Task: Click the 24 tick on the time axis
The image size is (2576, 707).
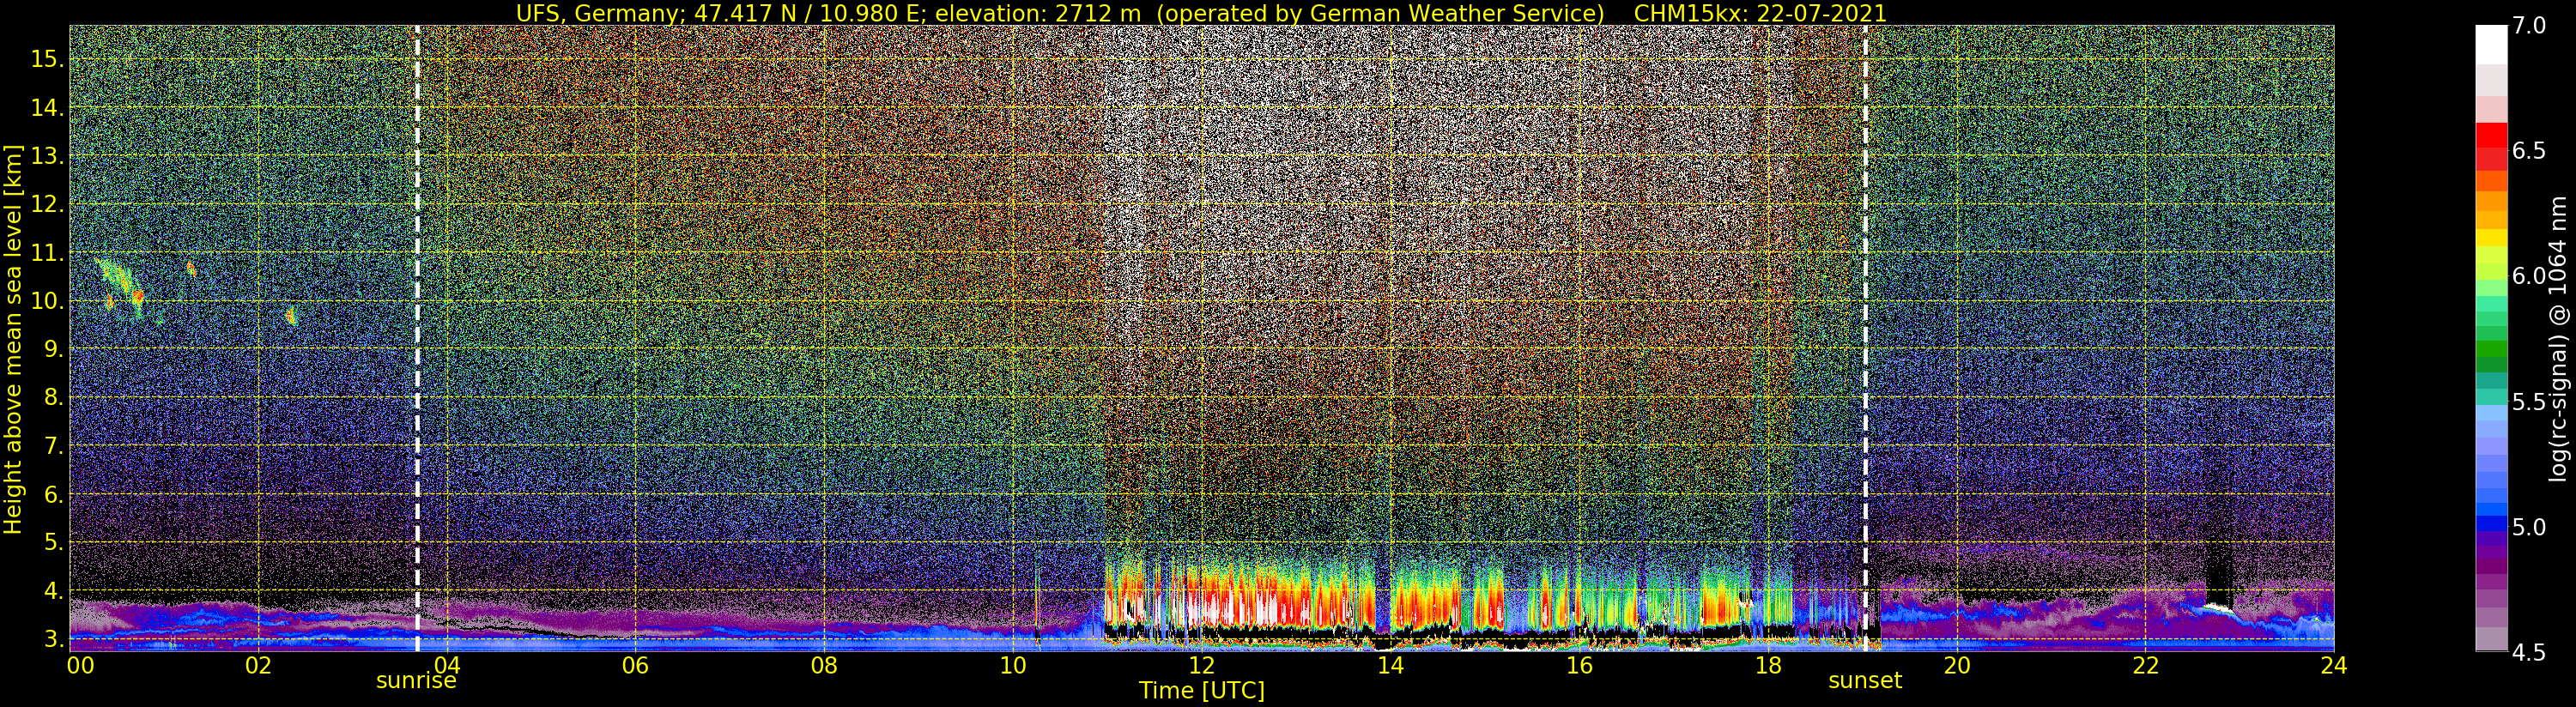Action: point(2333,666)
